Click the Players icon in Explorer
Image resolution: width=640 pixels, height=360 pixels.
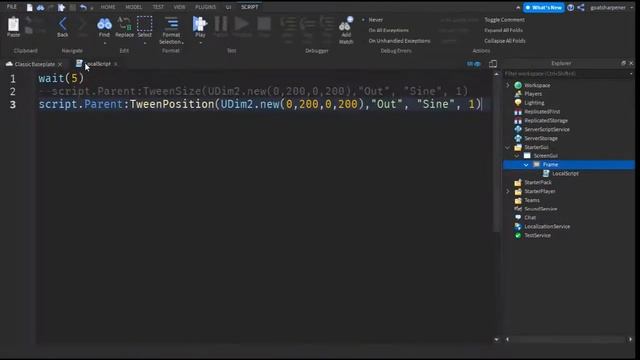click(x=518, y=94)
